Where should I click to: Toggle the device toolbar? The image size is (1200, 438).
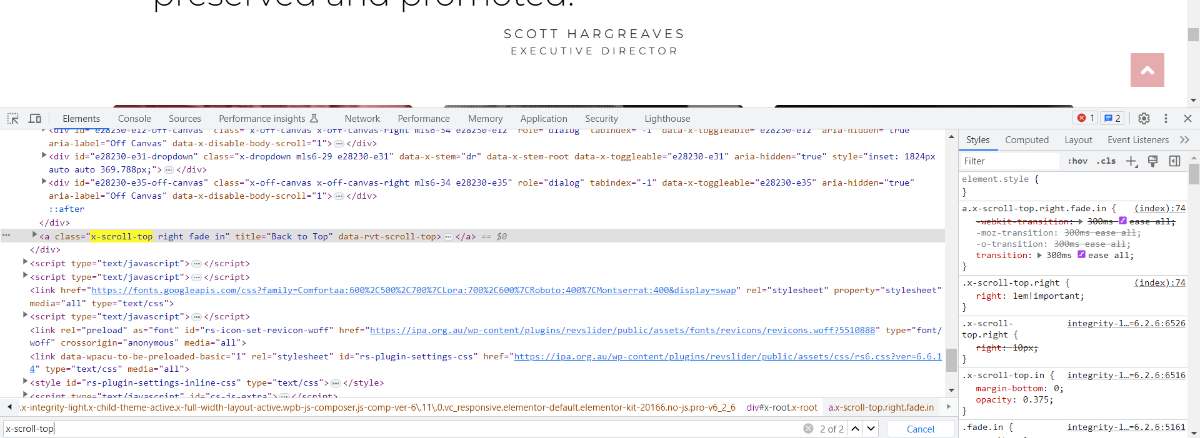click(x=35, y=118)
